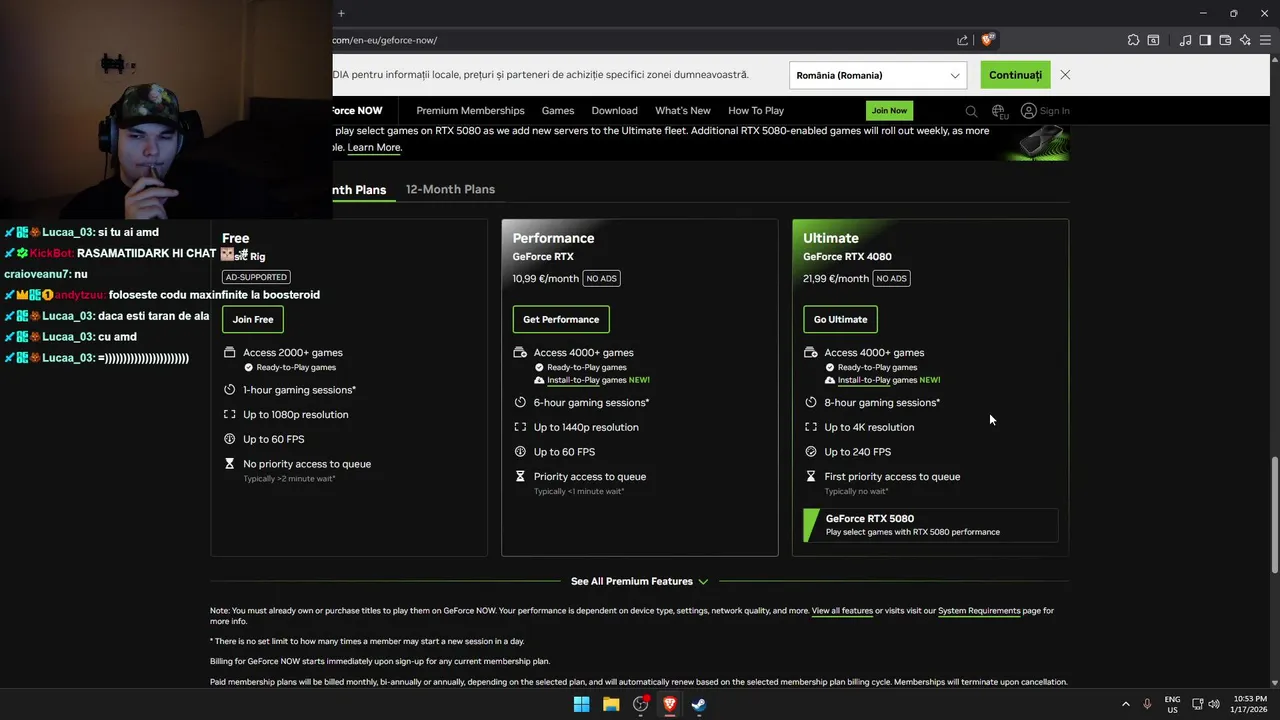
Task: Open the România (Romania) country dropdown
Action: click(x=877, y=75)
